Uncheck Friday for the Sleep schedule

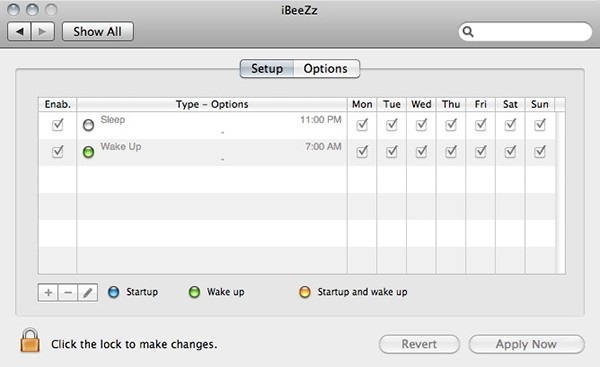click(x=481, y=124)
